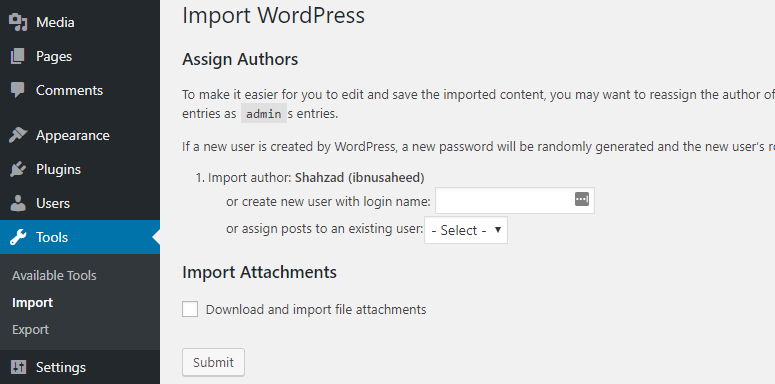Click the 'Assign Authors' heading
The height and width of the screenshot is (384, 775).
(240, 59)
